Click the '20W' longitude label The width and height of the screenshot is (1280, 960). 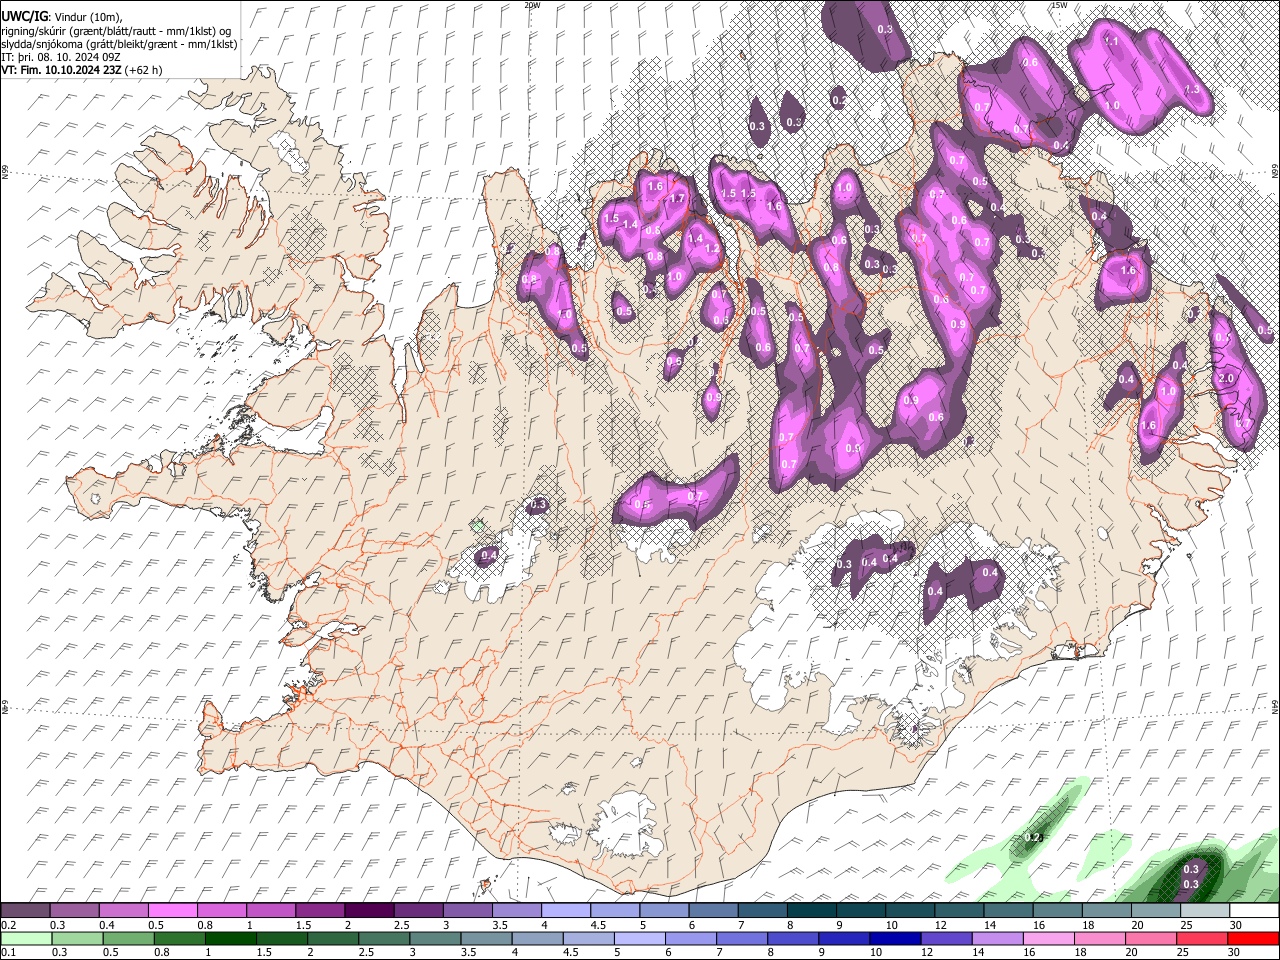click(532, 5)
